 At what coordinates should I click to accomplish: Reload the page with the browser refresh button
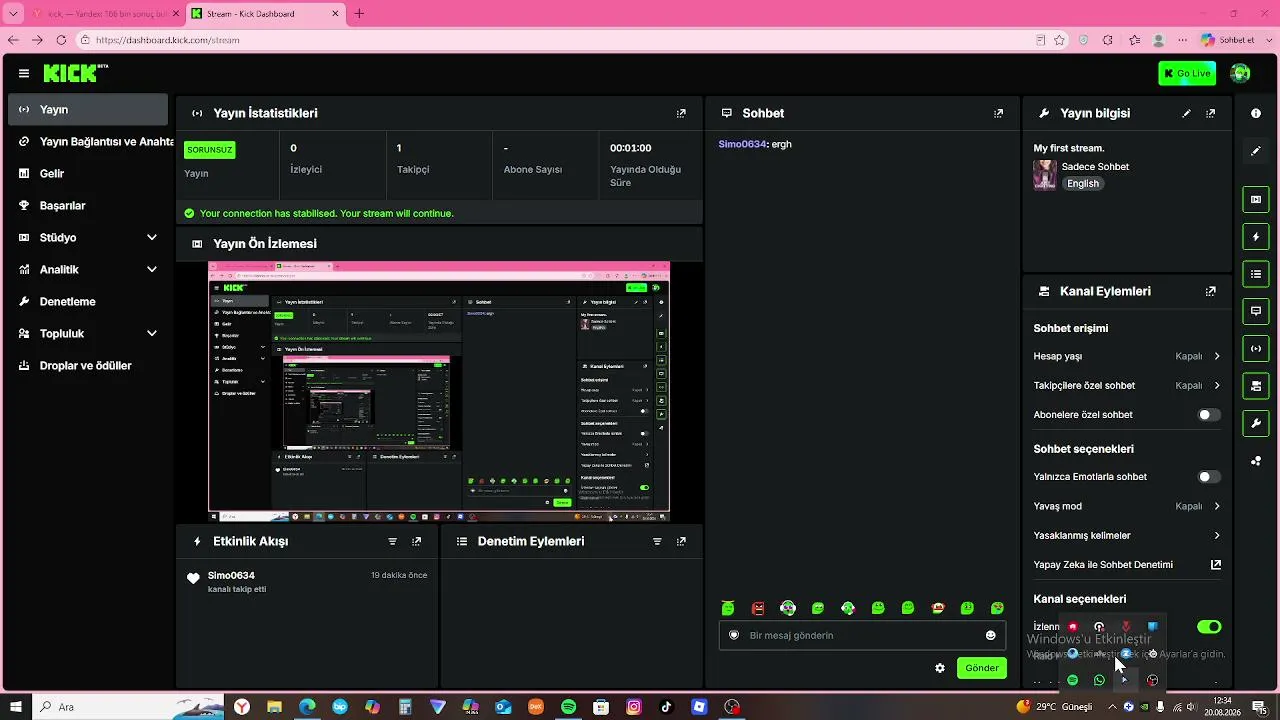(x=61, y=40)
